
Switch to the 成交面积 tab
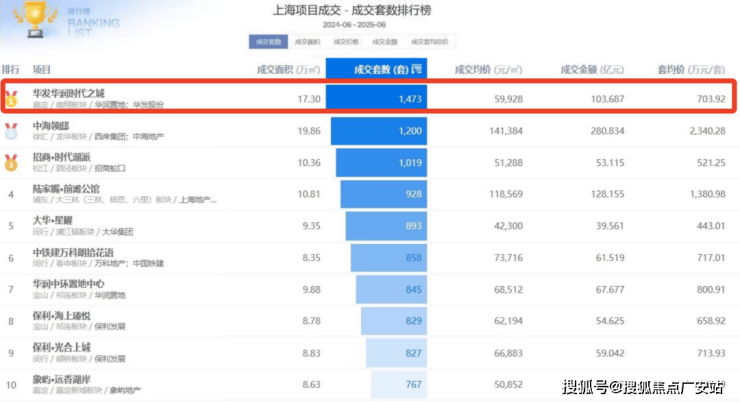307,42
